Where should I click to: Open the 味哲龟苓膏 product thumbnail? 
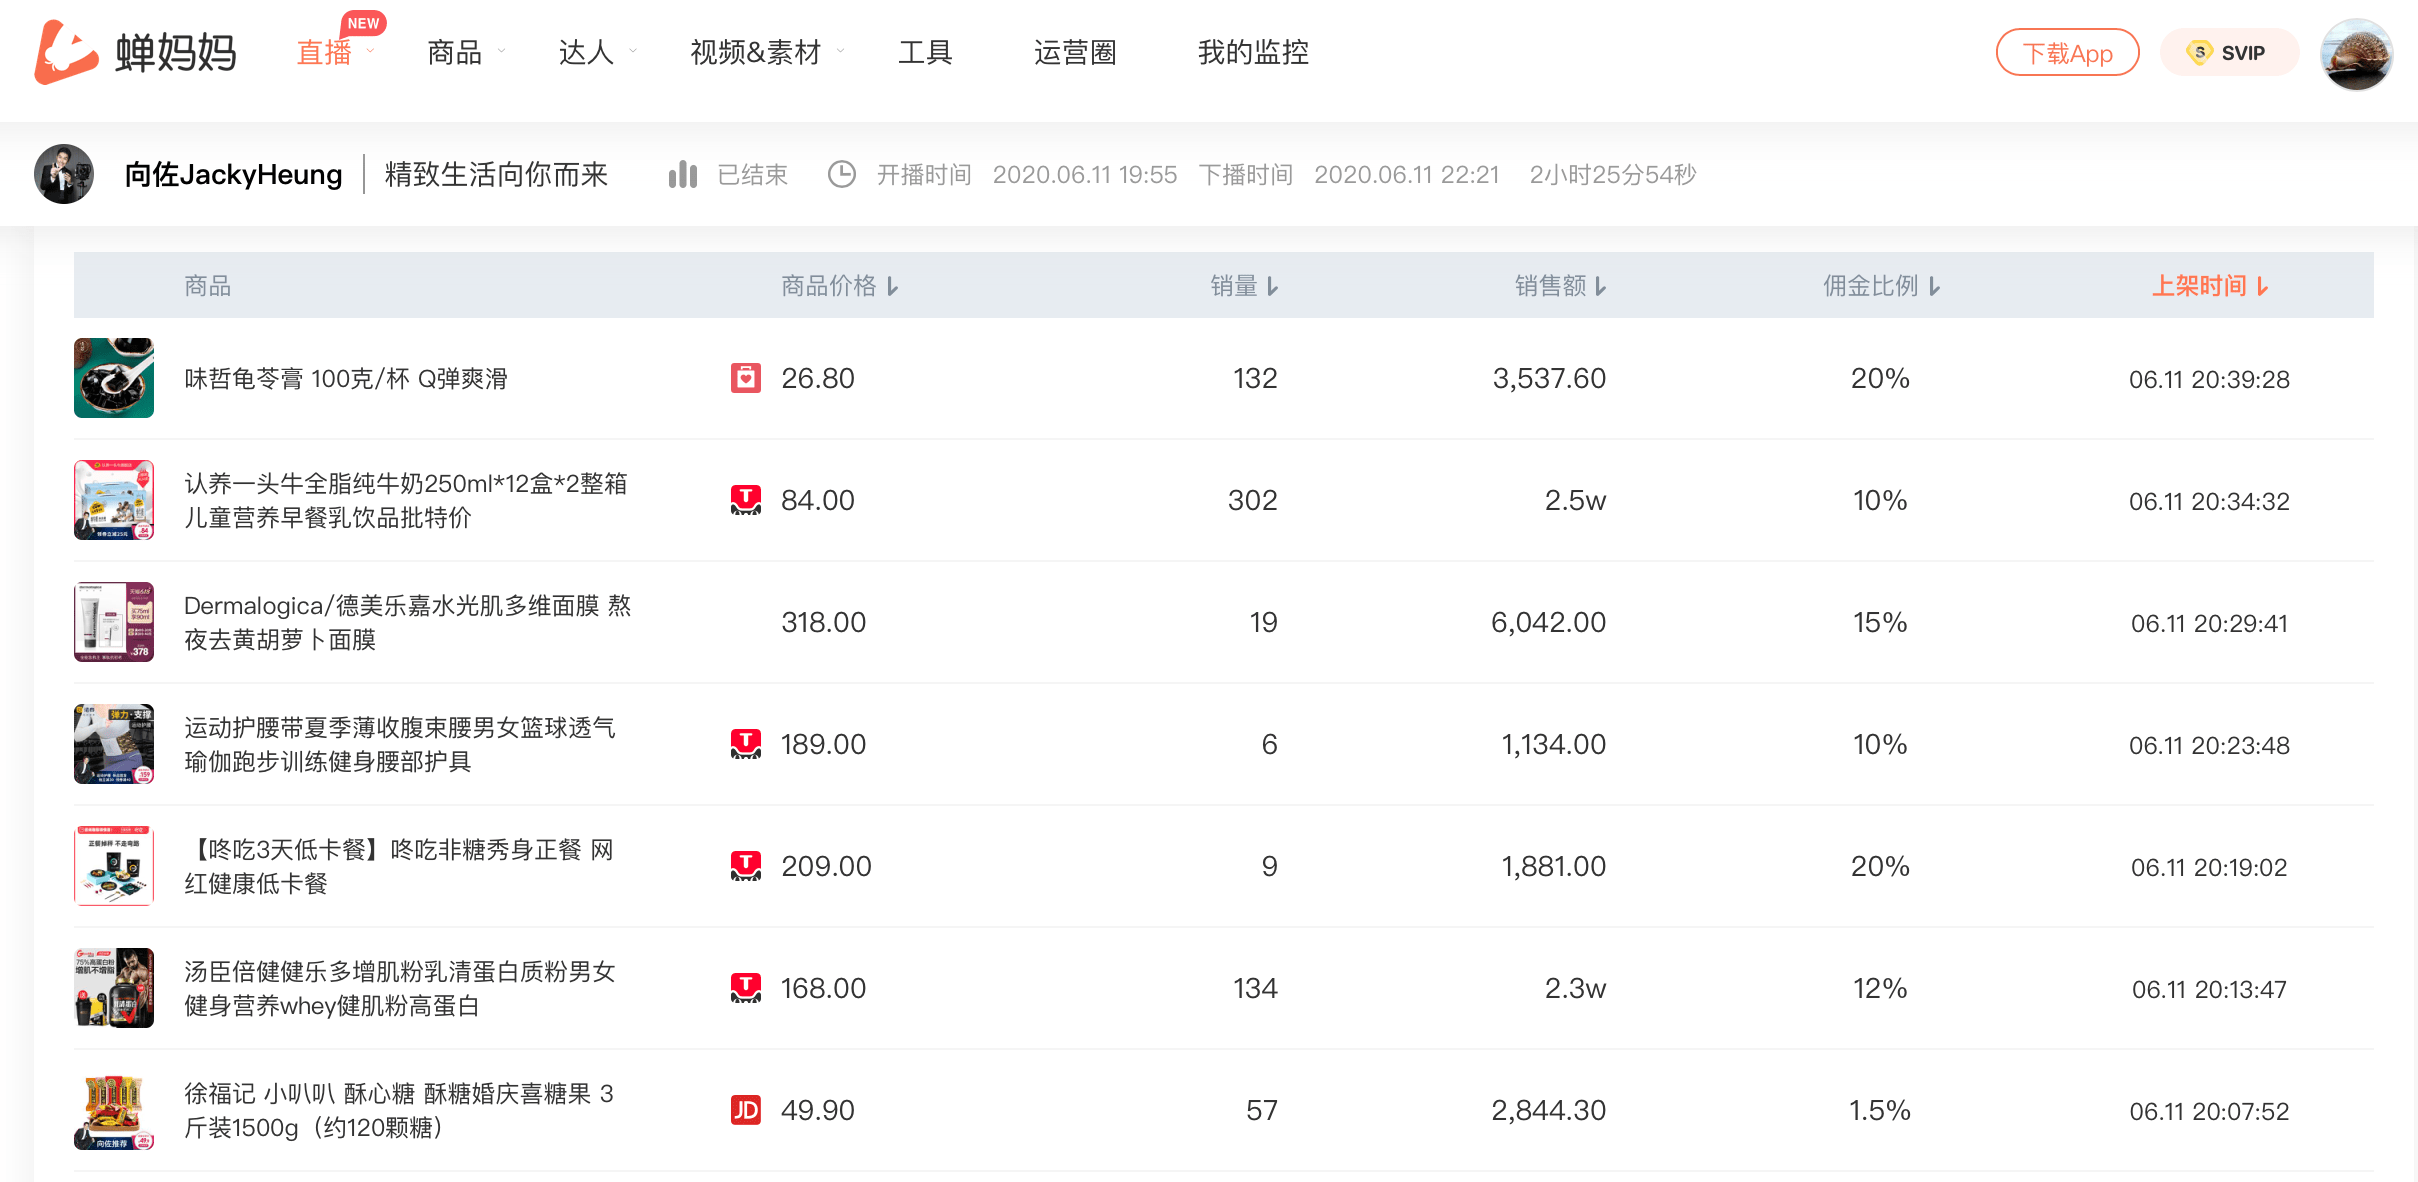[114, 378]
